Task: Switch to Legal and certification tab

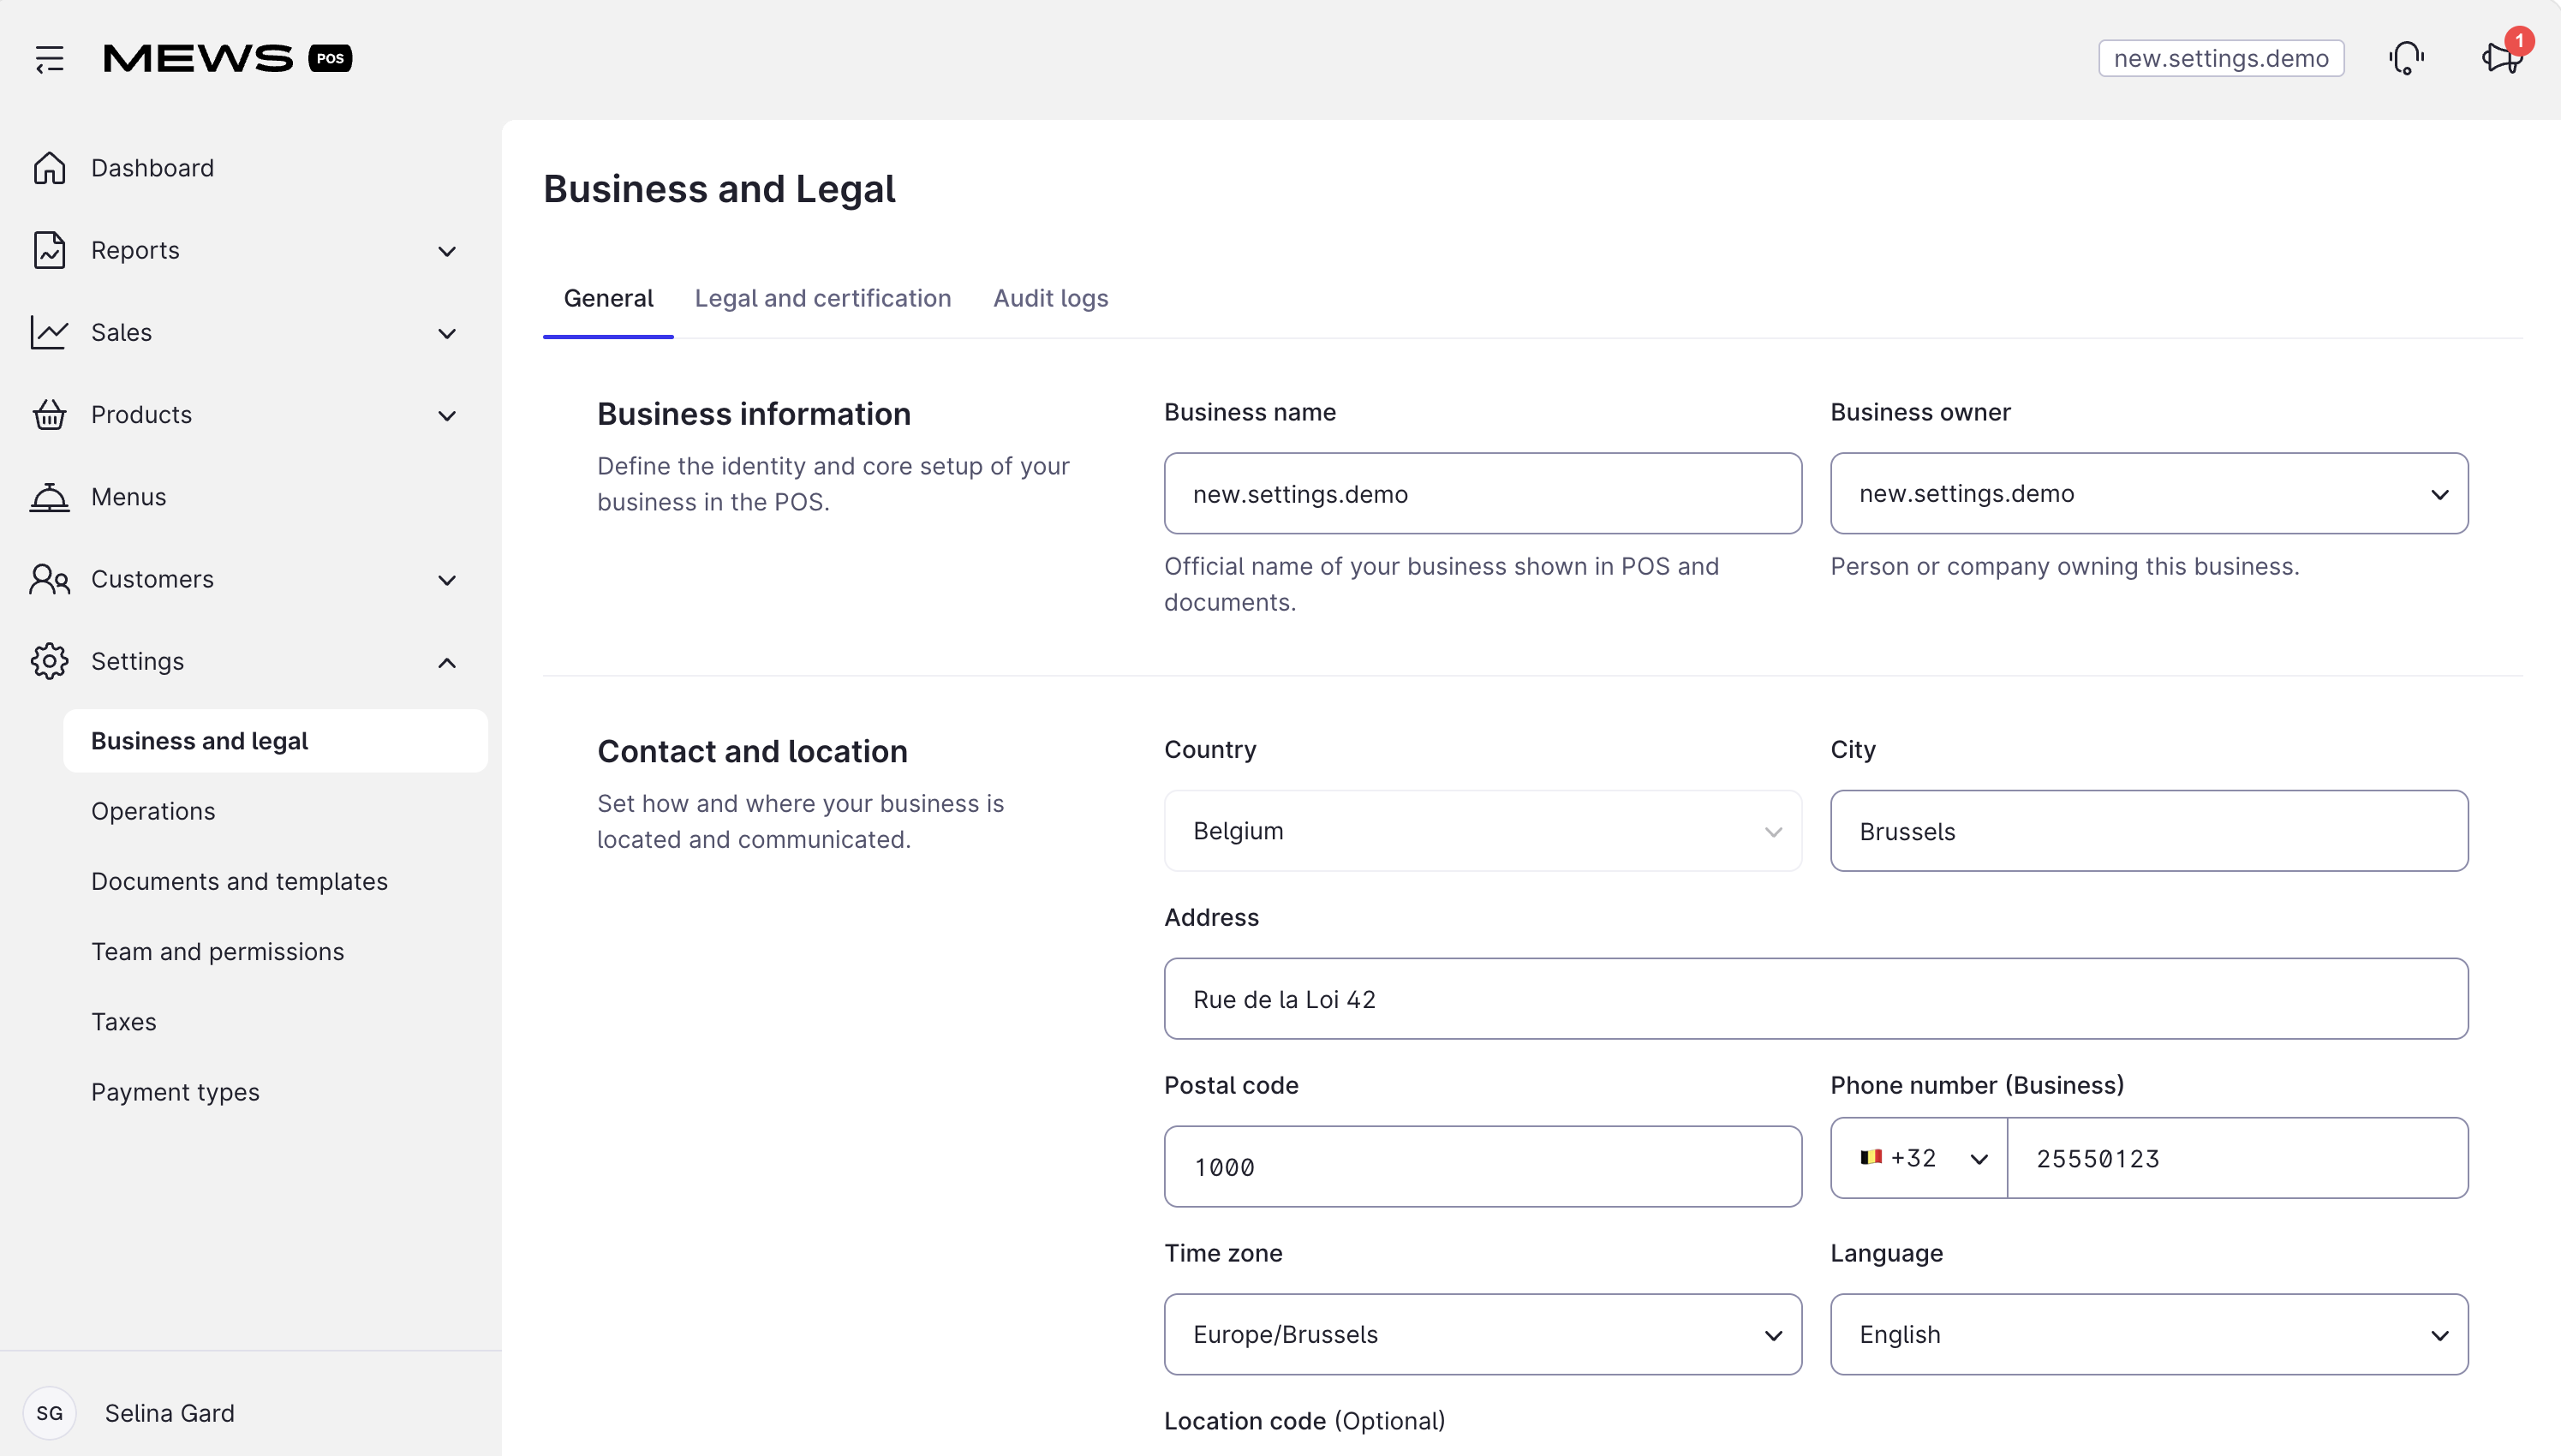Action: tap(823, 298)
